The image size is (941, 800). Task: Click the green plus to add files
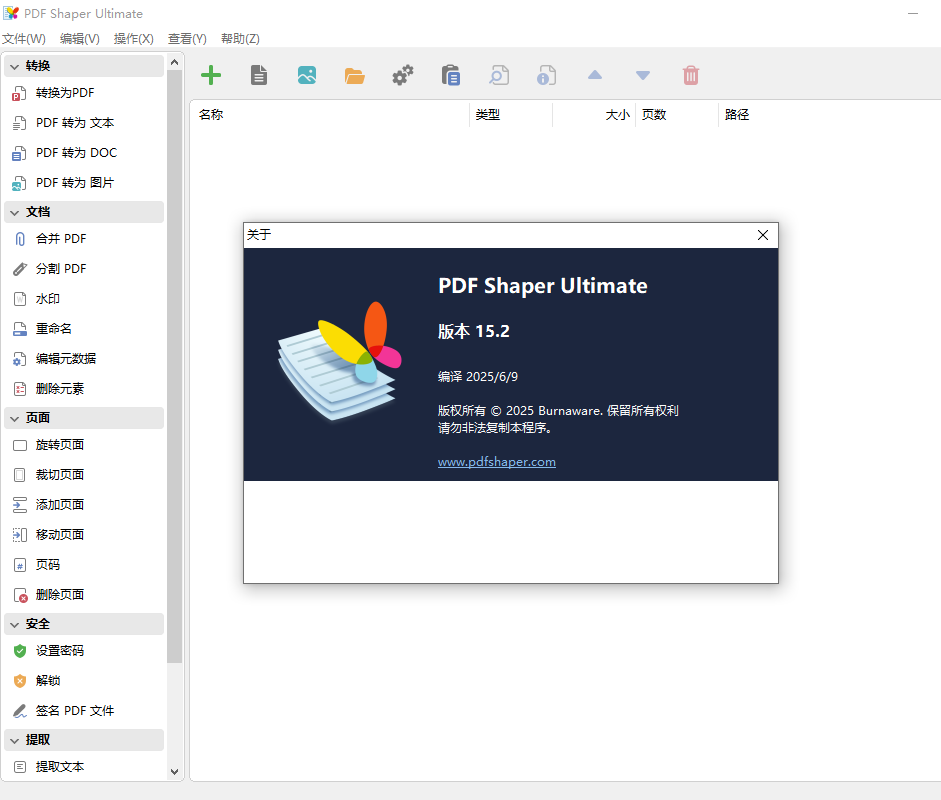(x=211, y=74)
